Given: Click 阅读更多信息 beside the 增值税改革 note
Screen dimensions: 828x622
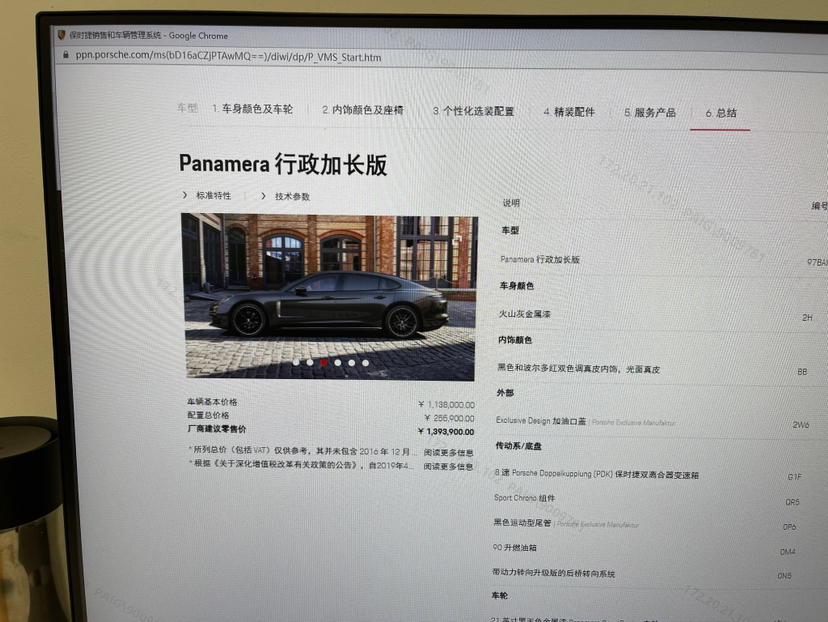Looking at the screenshot, I should (448, 466).
